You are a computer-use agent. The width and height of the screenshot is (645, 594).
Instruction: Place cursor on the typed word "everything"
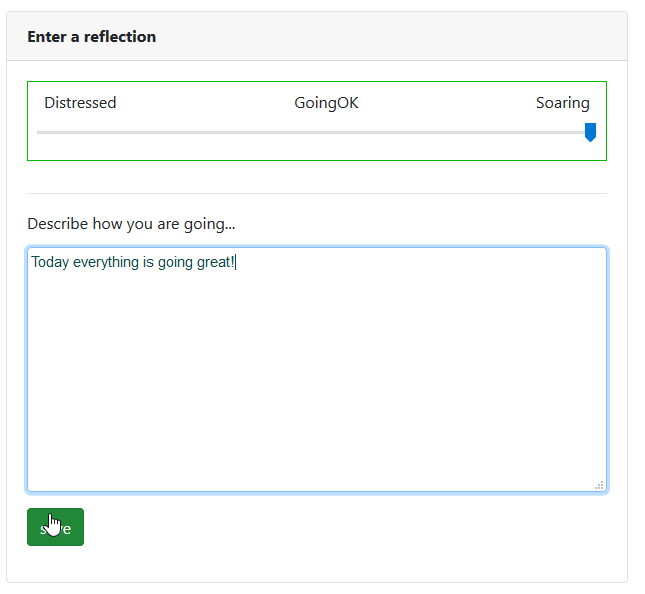coord(107,263)
